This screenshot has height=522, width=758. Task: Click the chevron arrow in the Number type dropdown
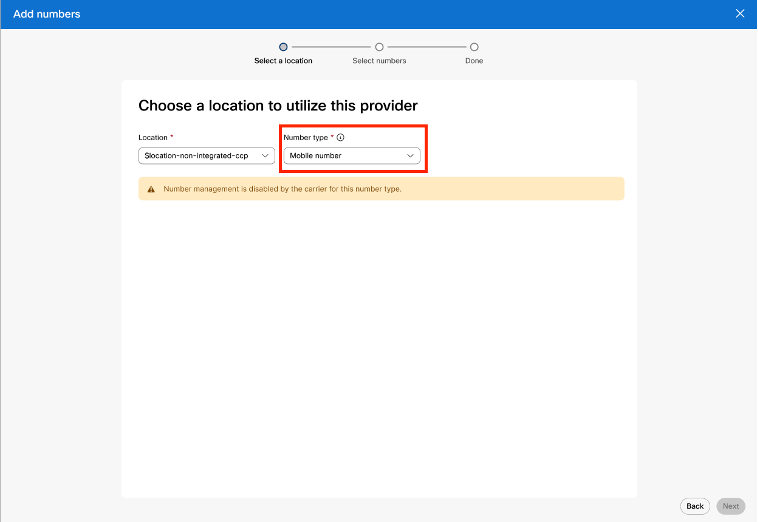(410, 156)
